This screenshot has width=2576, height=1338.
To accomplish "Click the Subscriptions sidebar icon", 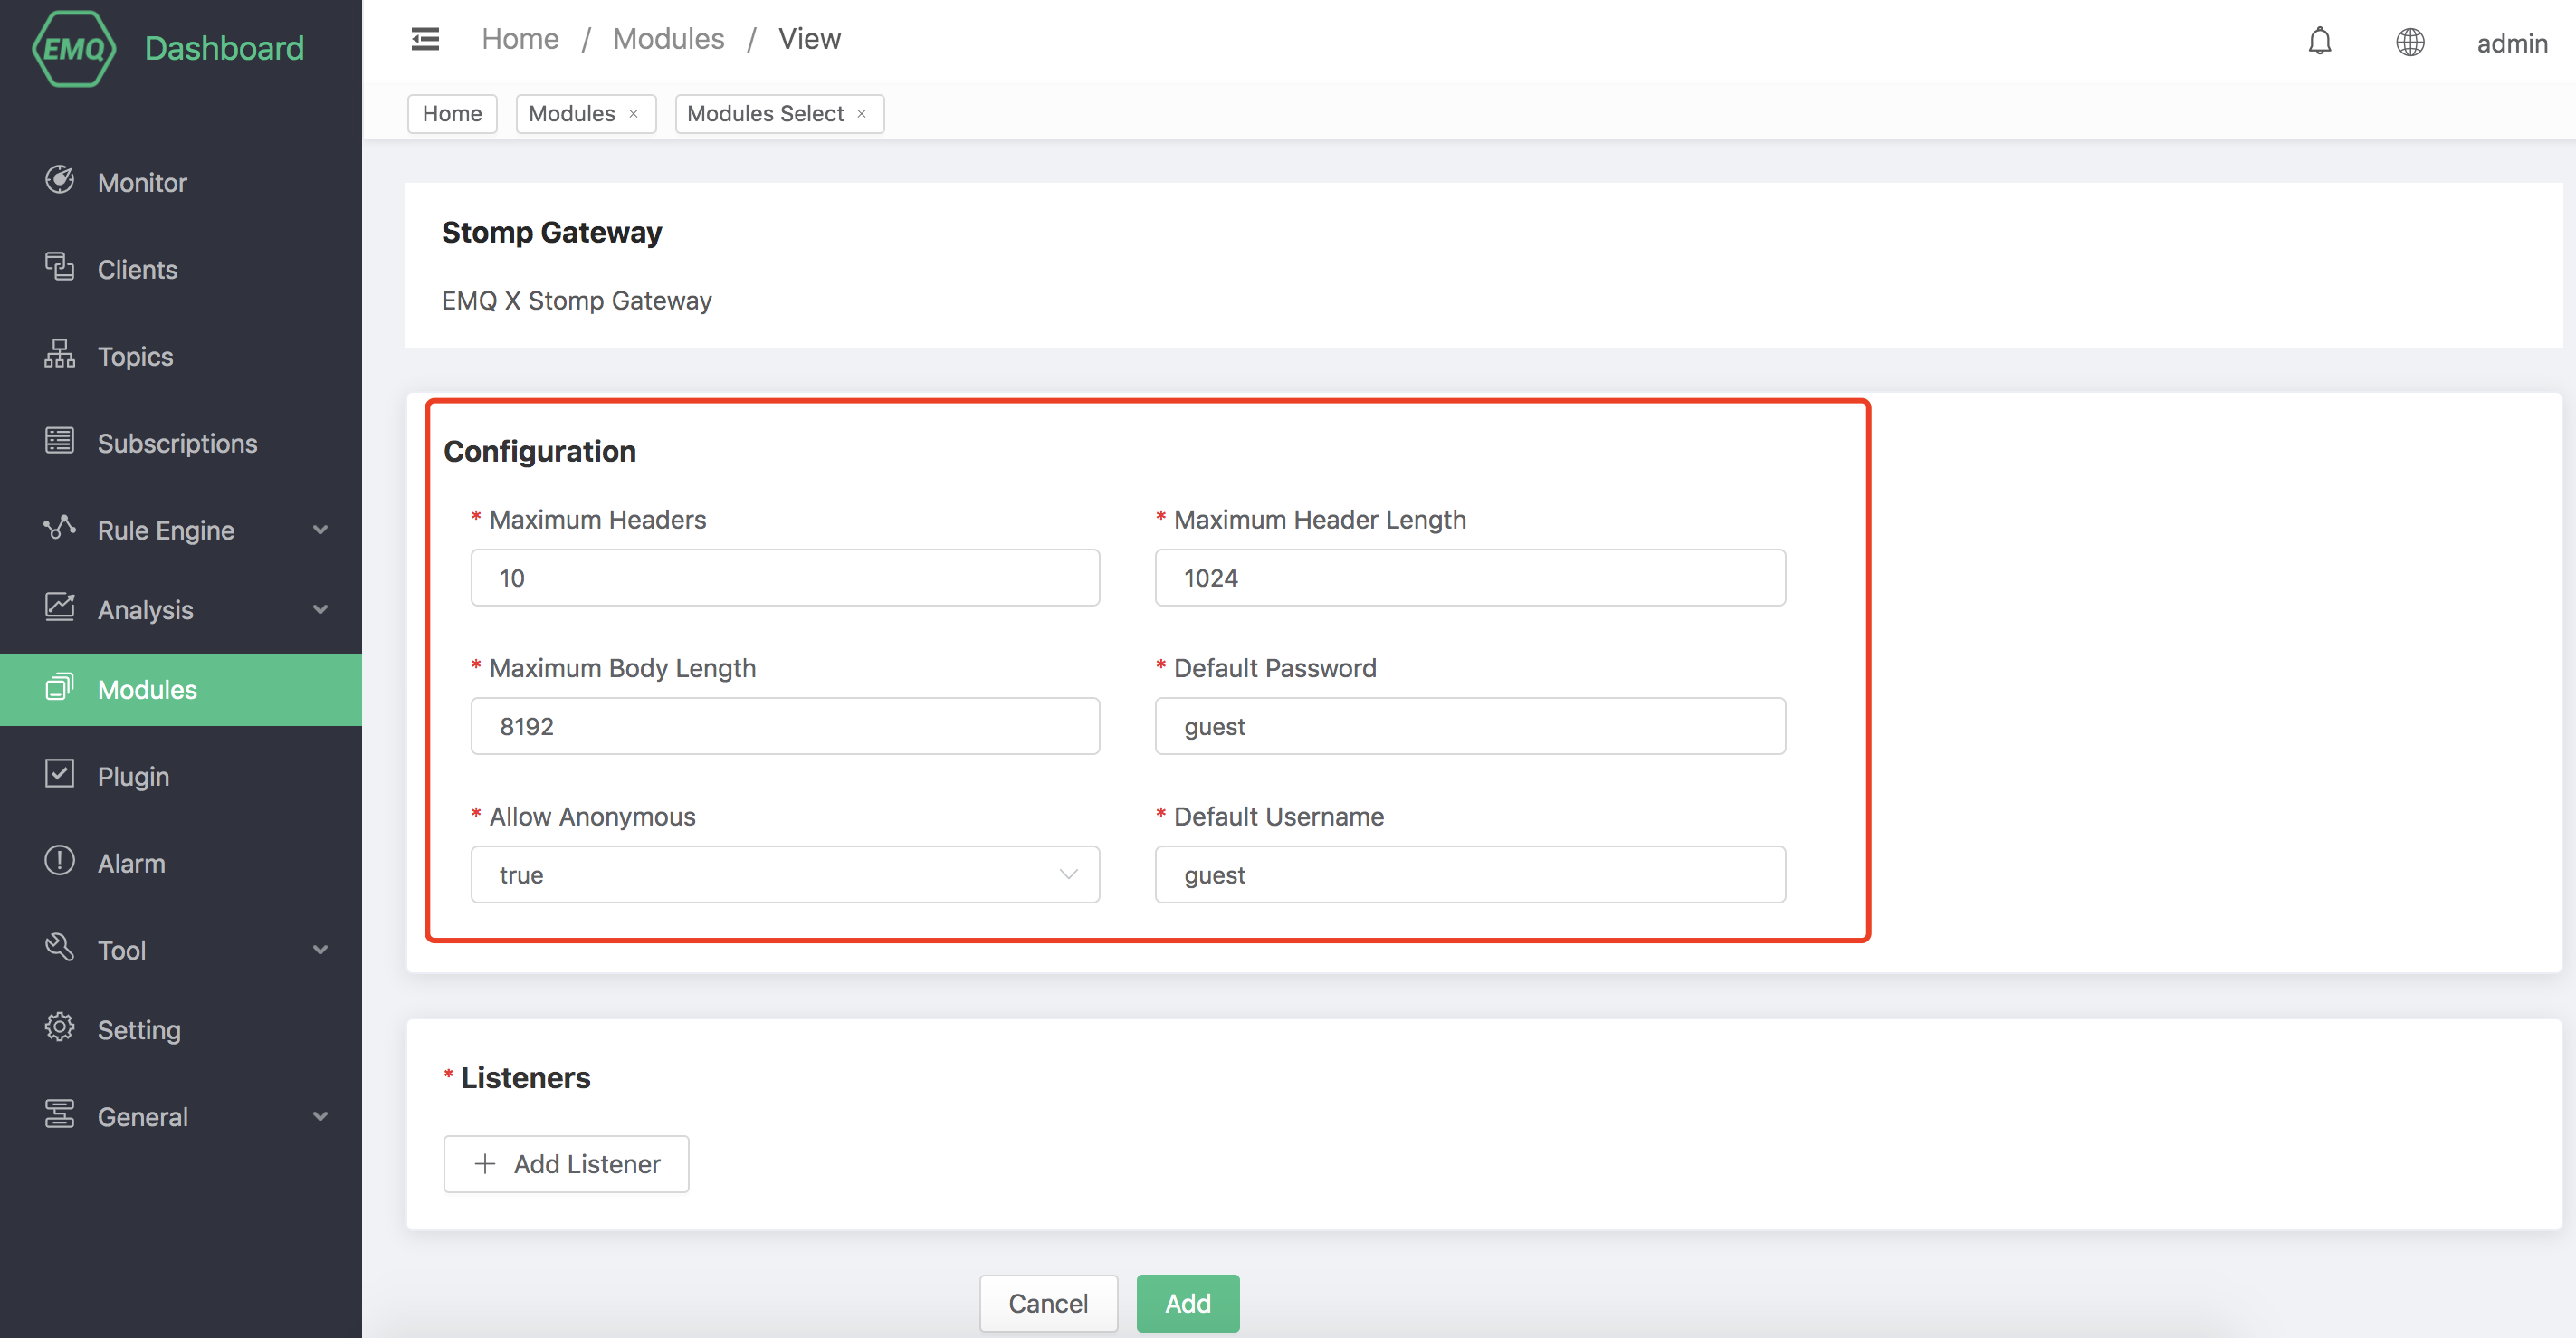I will pos(59,441).
